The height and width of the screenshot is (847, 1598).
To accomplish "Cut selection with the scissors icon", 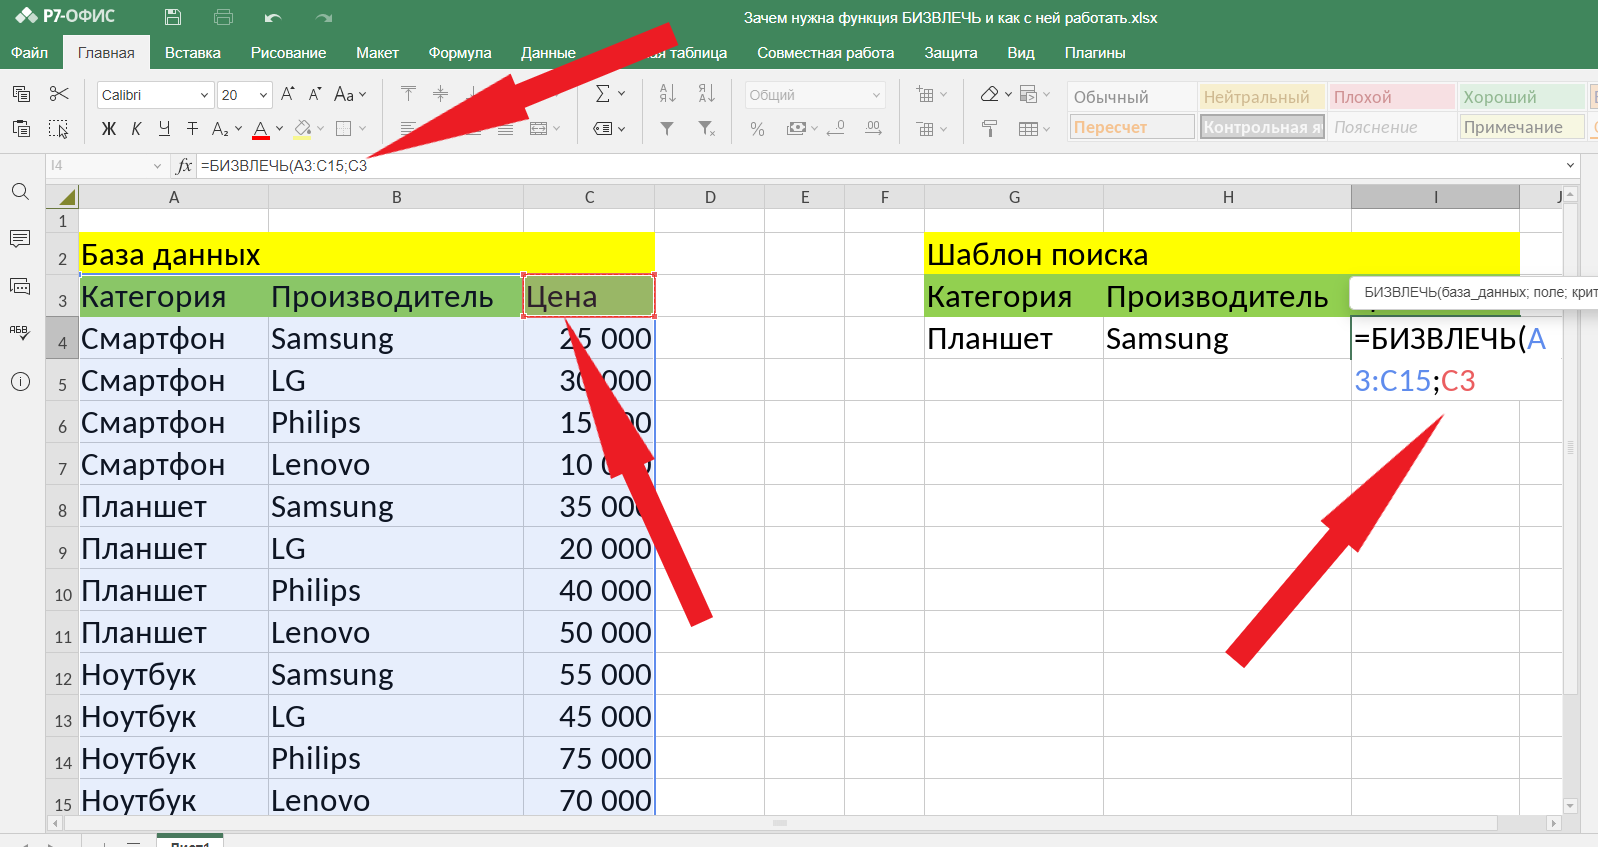I will coord(59,94).
